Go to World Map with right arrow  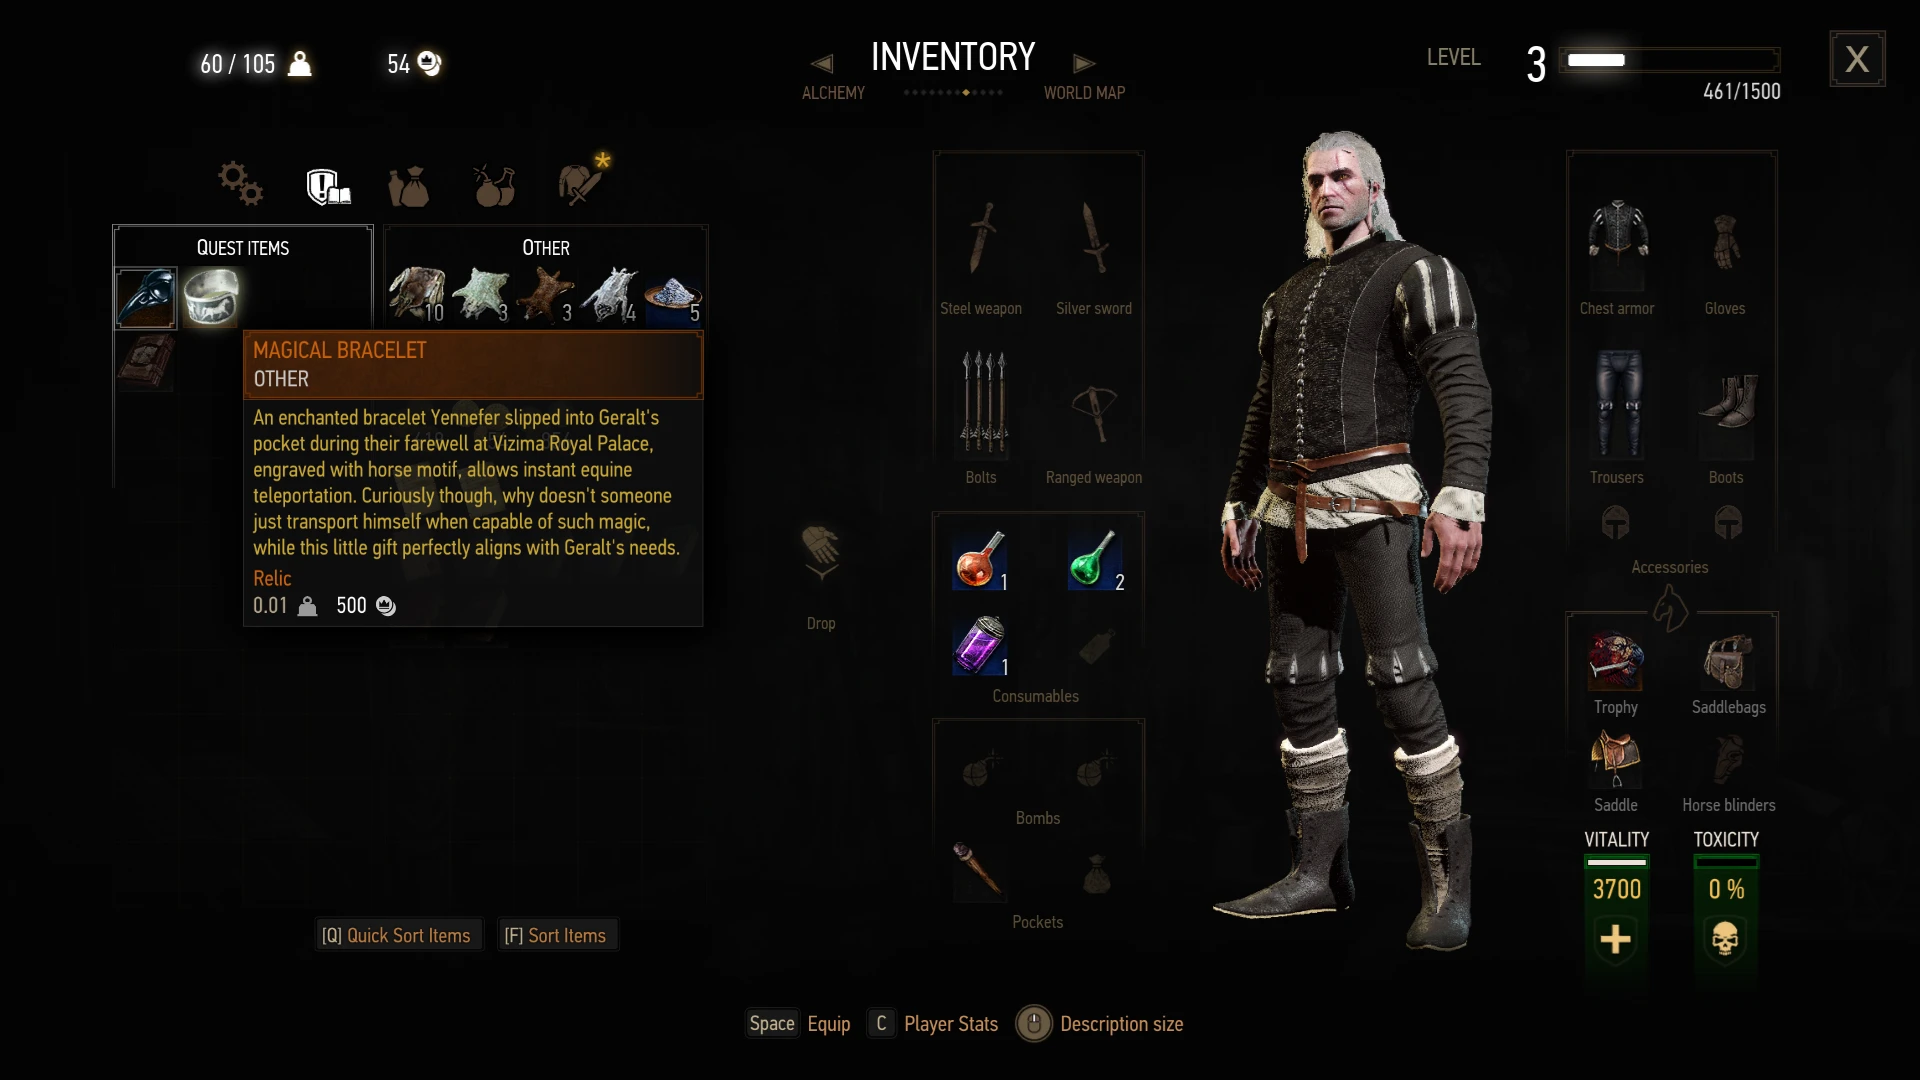click(1084, 64)
